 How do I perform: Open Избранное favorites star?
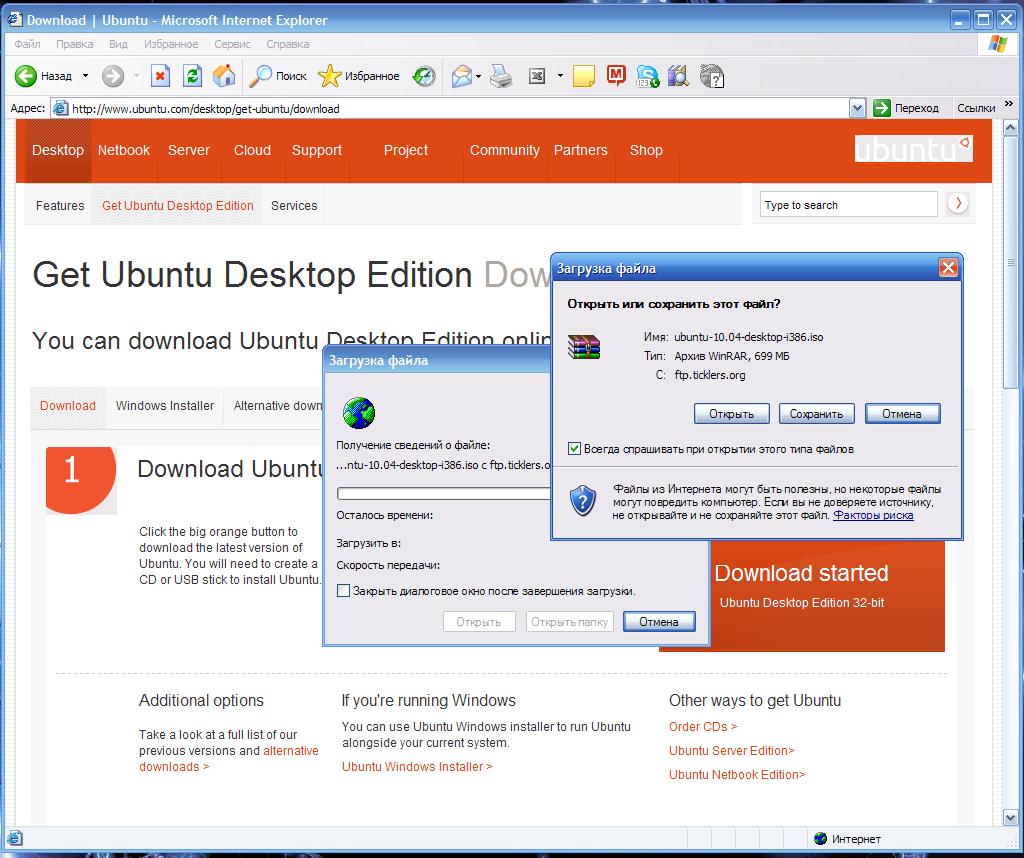tap(359, 76)
